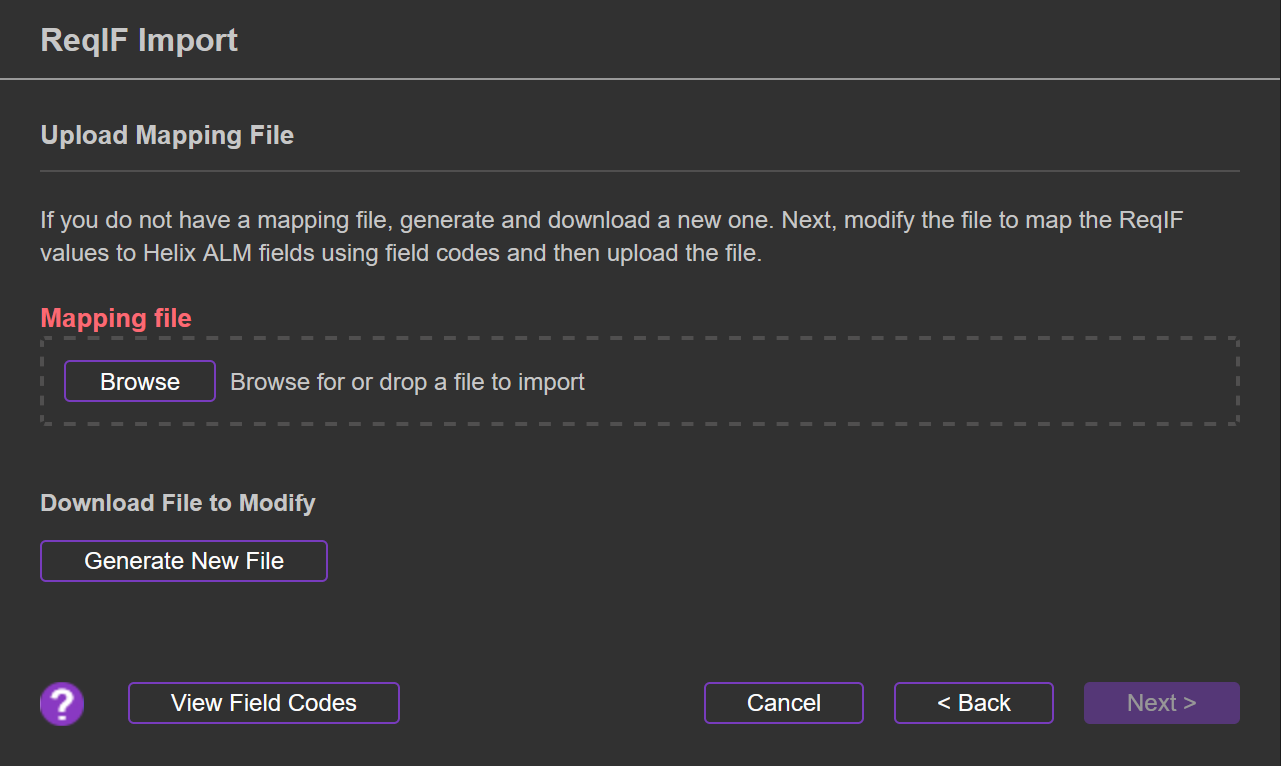Click the red Mapping file label

pyautogui.click(x=116, y=318)
